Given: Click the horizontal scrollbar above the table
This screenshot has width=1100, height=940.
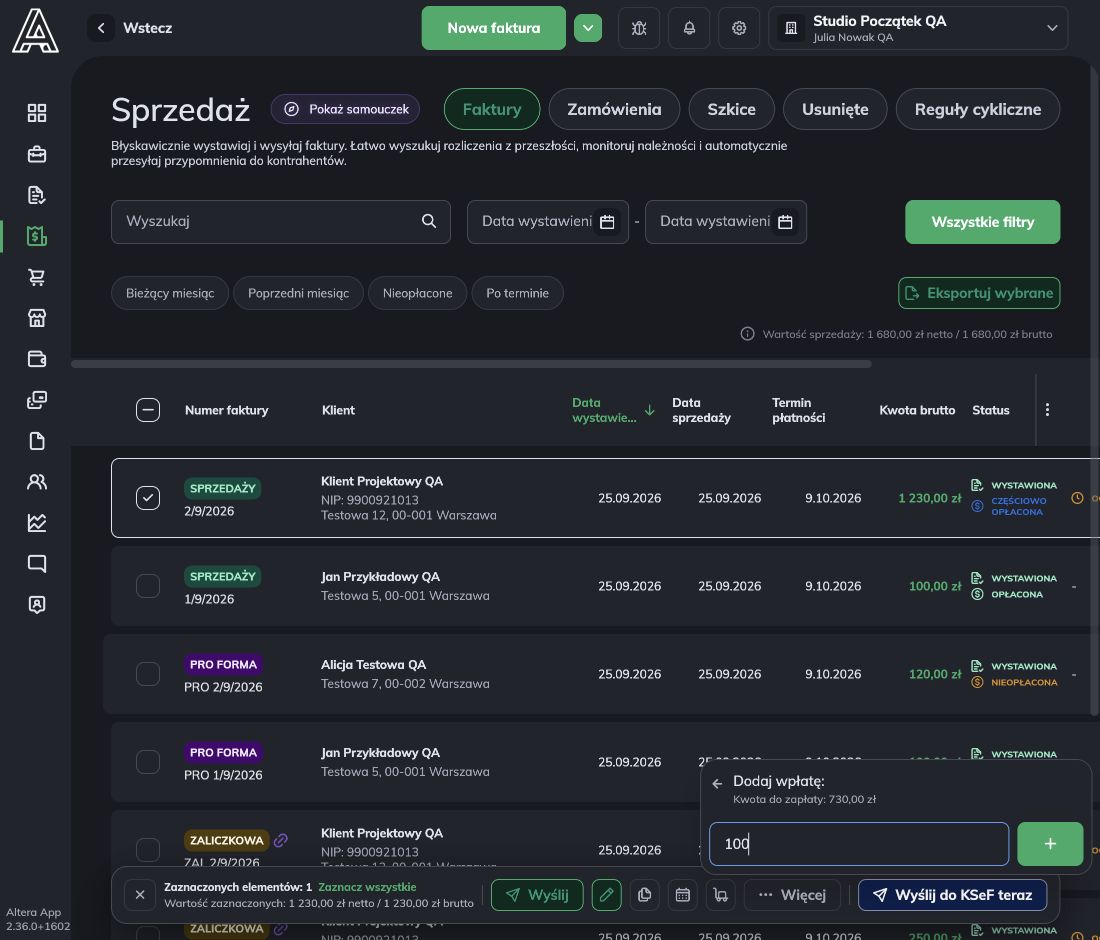Looking at the screenshot, I should coord(471,364).
